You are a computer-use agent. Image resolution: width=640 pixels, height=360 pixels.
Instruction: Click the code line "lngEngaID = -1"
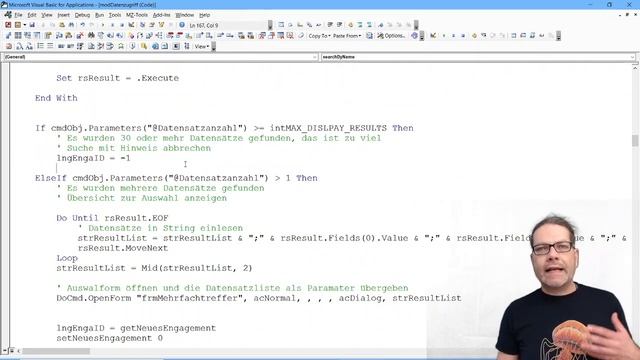(93, 158)
